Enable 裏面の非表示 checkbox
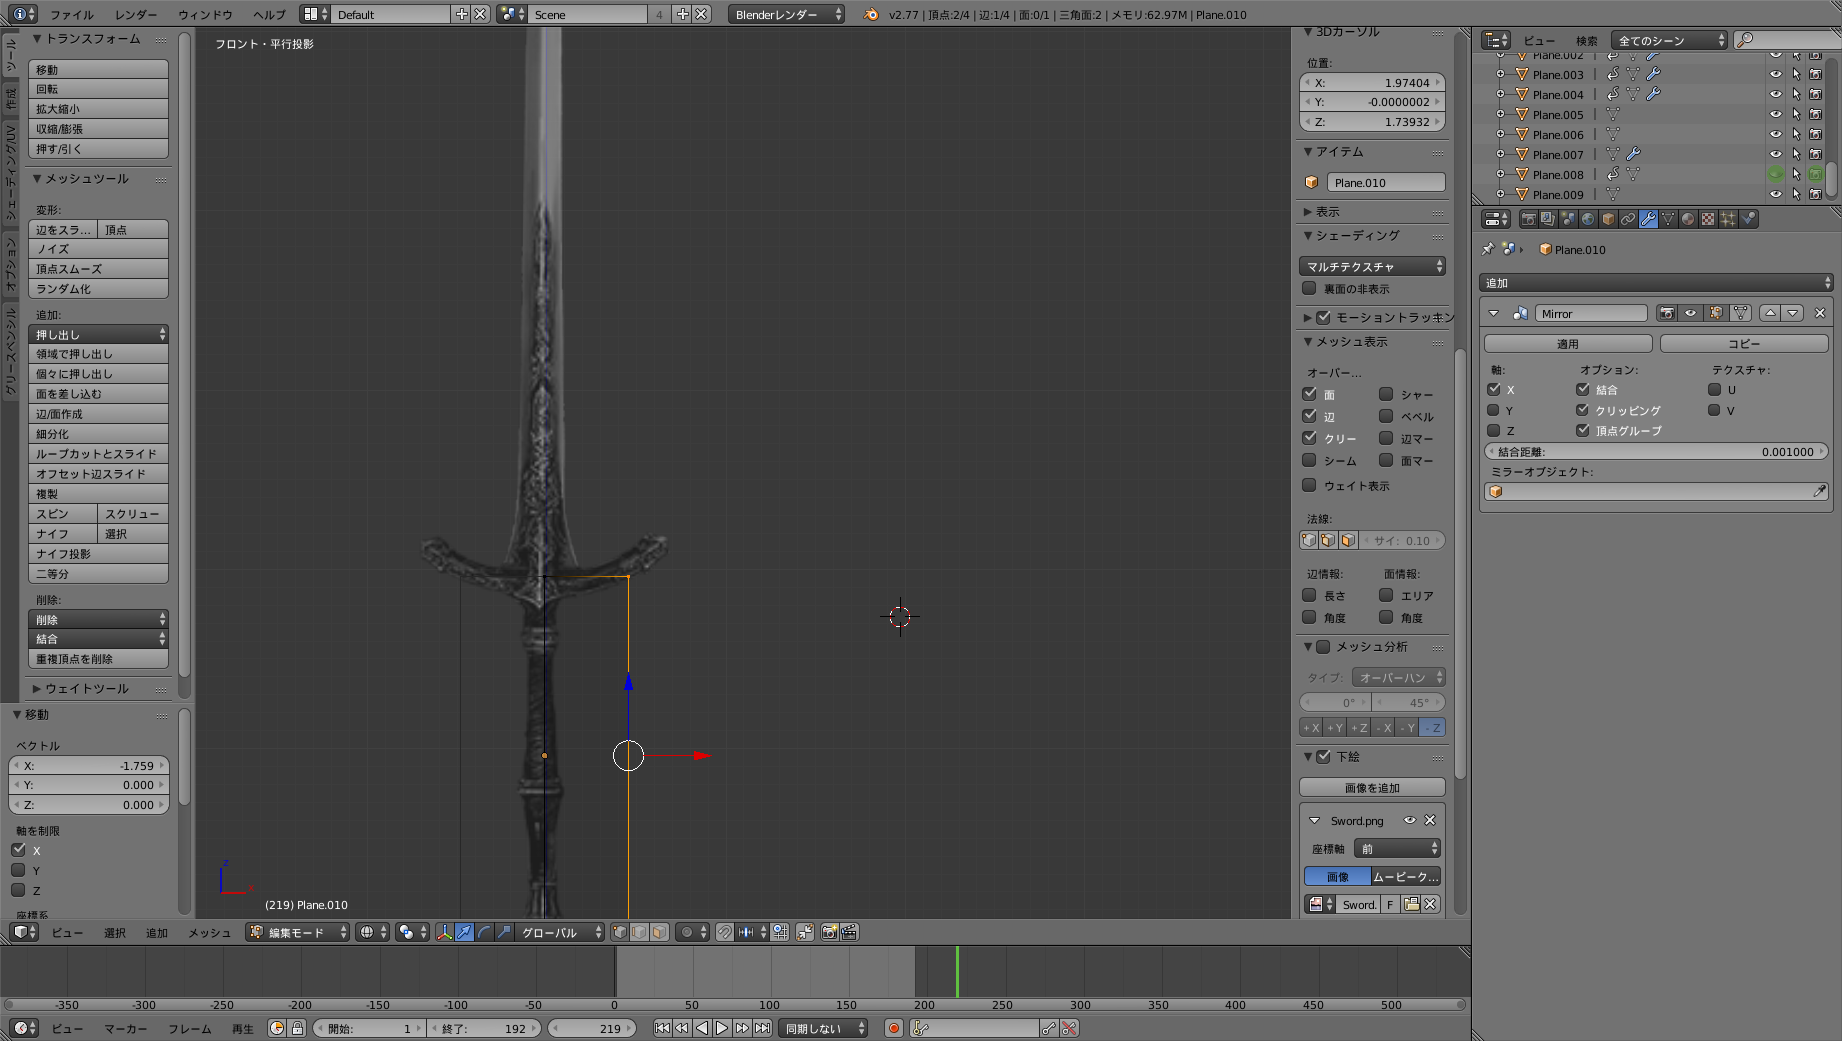Screen dimensions: 1842x1041 click(x=1309, y=288)
